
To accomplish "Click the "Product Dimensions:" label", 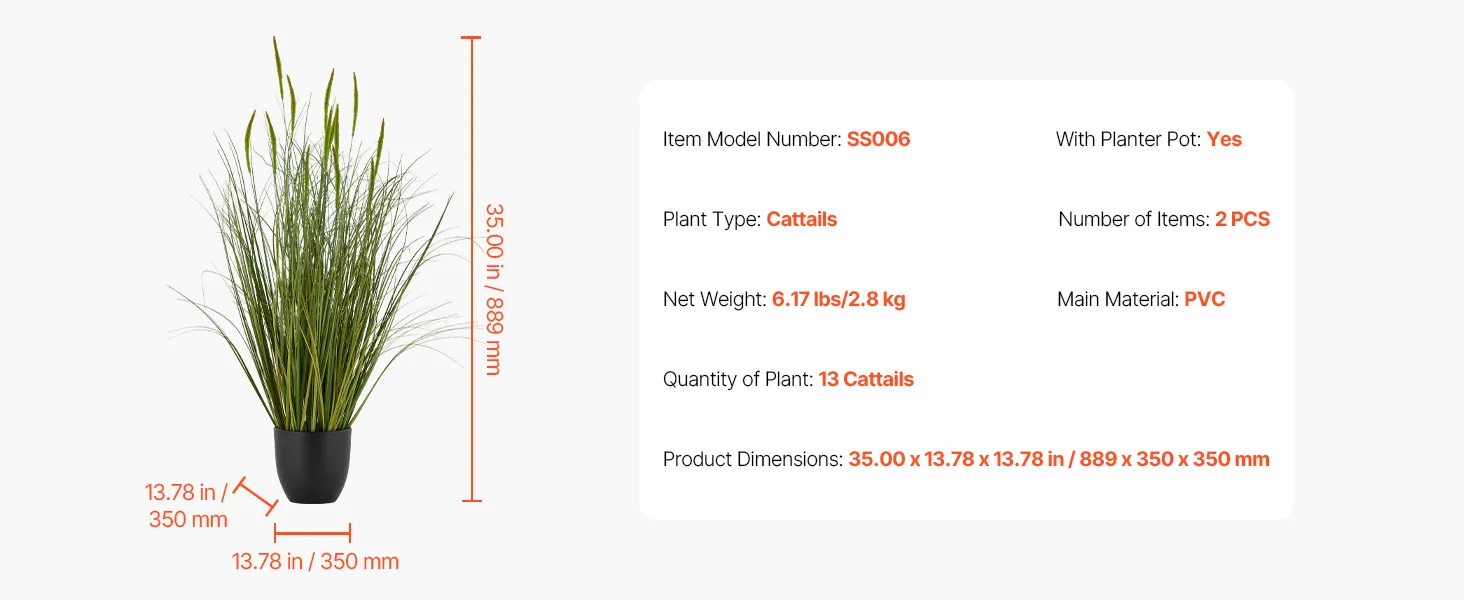I will (753, 460).
